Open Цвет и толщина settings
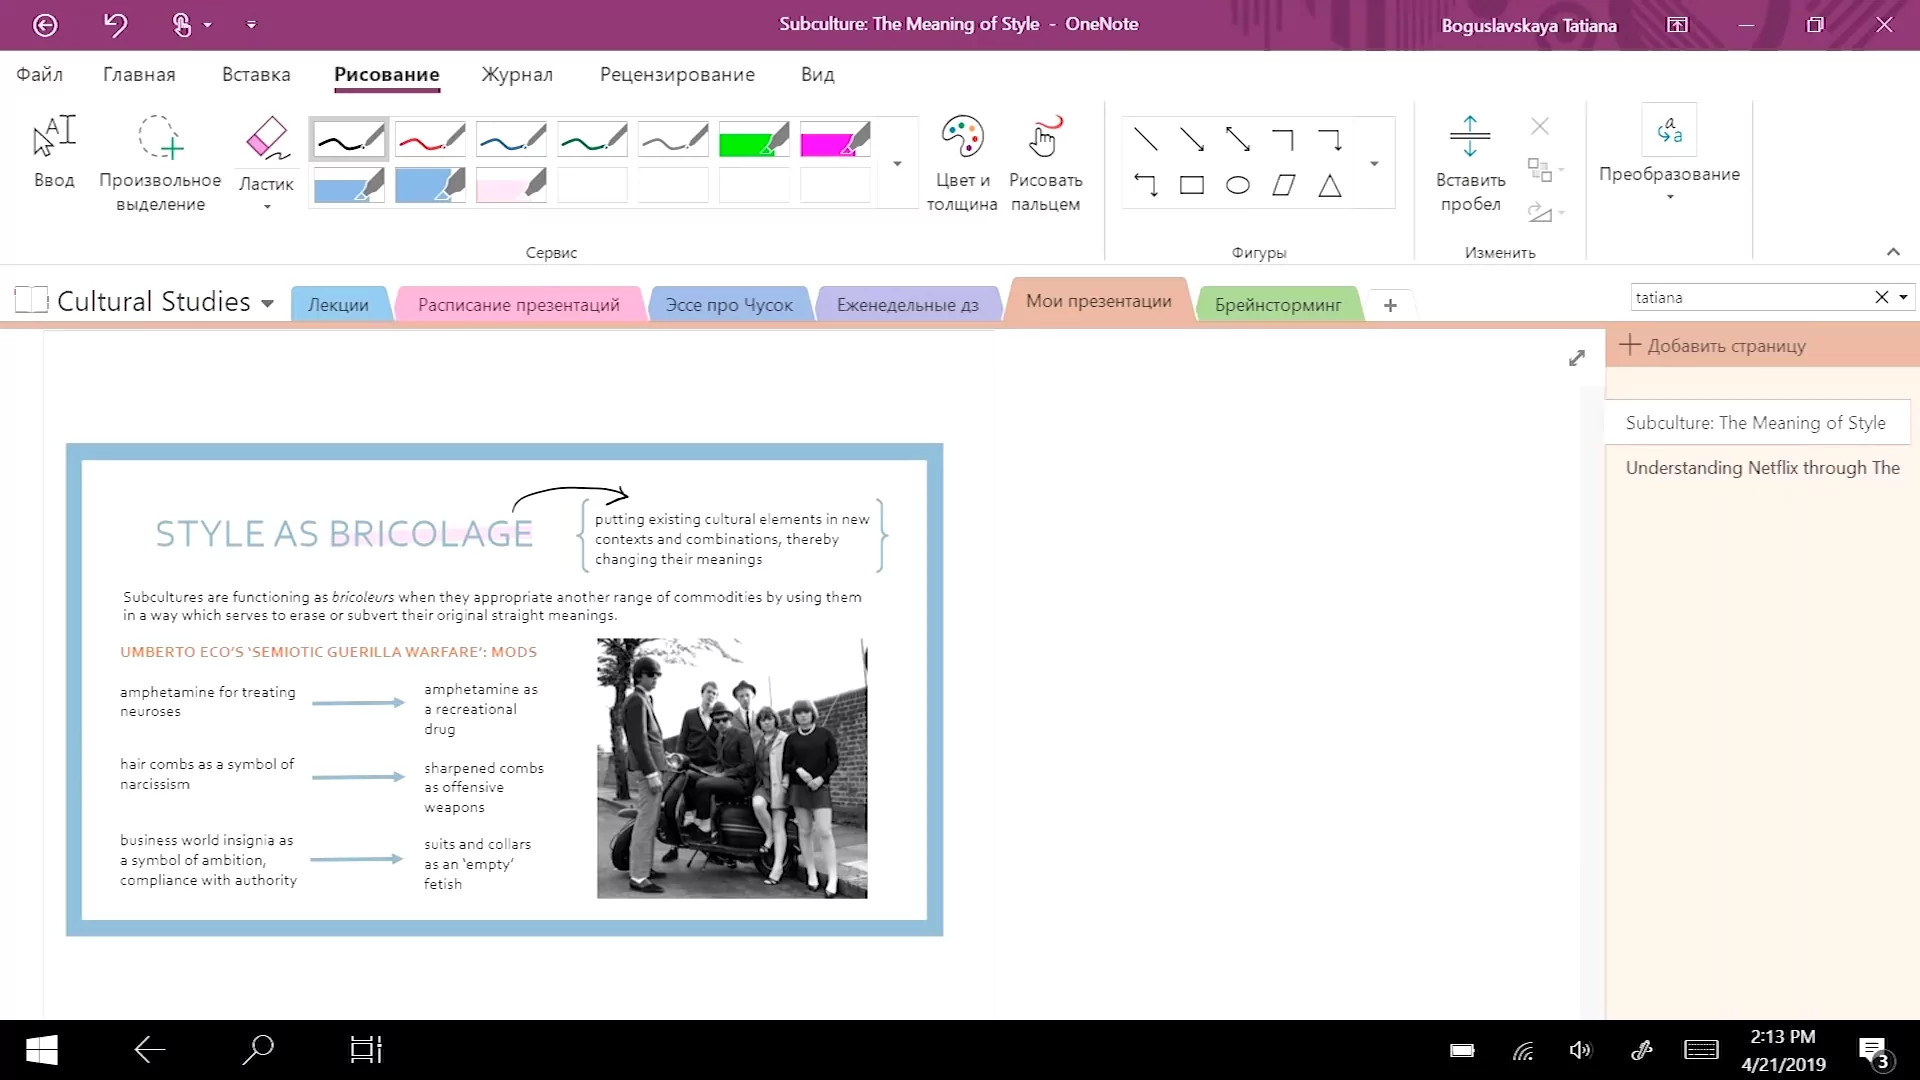The height and width of the screenshot is (1080, 1920). pos(962,163)
